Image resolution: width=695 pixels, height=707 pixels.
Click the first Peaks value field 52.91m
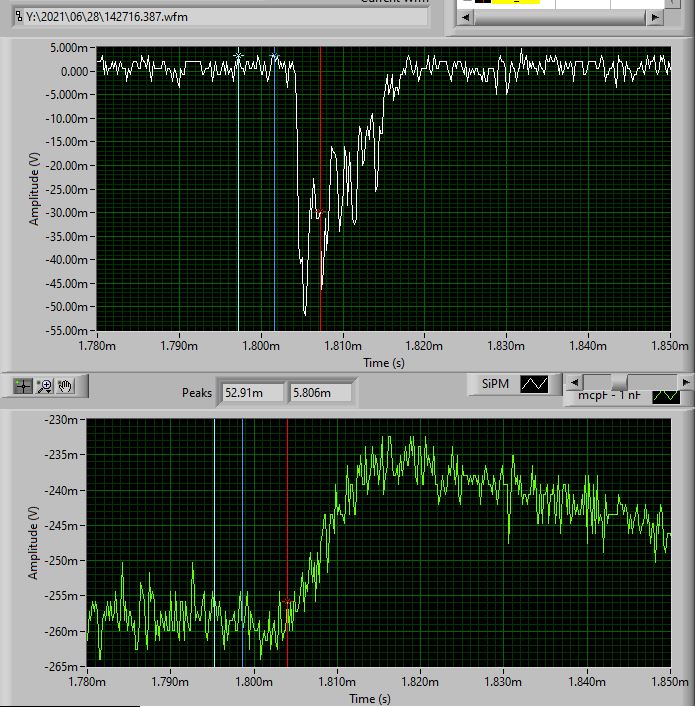252,393
